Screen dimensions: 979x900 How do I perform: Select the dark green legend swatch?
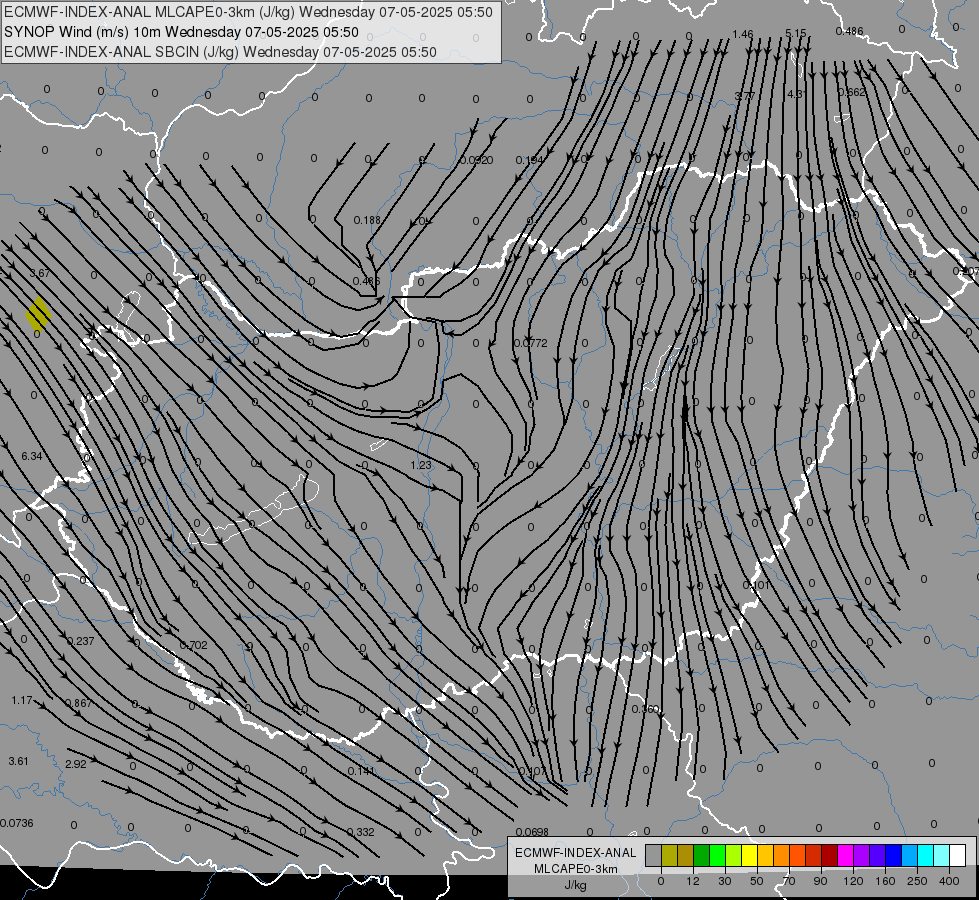click(701, 855)
